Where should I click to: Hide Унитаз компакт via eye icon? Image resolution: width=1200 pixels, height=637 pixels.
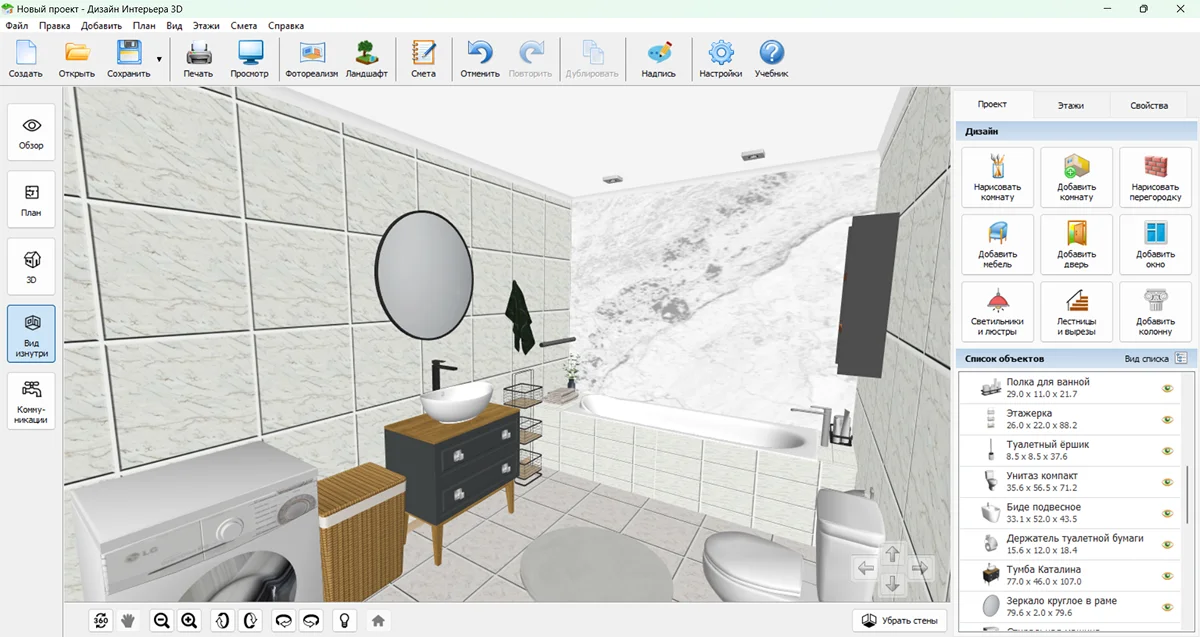coord(1166,482)
